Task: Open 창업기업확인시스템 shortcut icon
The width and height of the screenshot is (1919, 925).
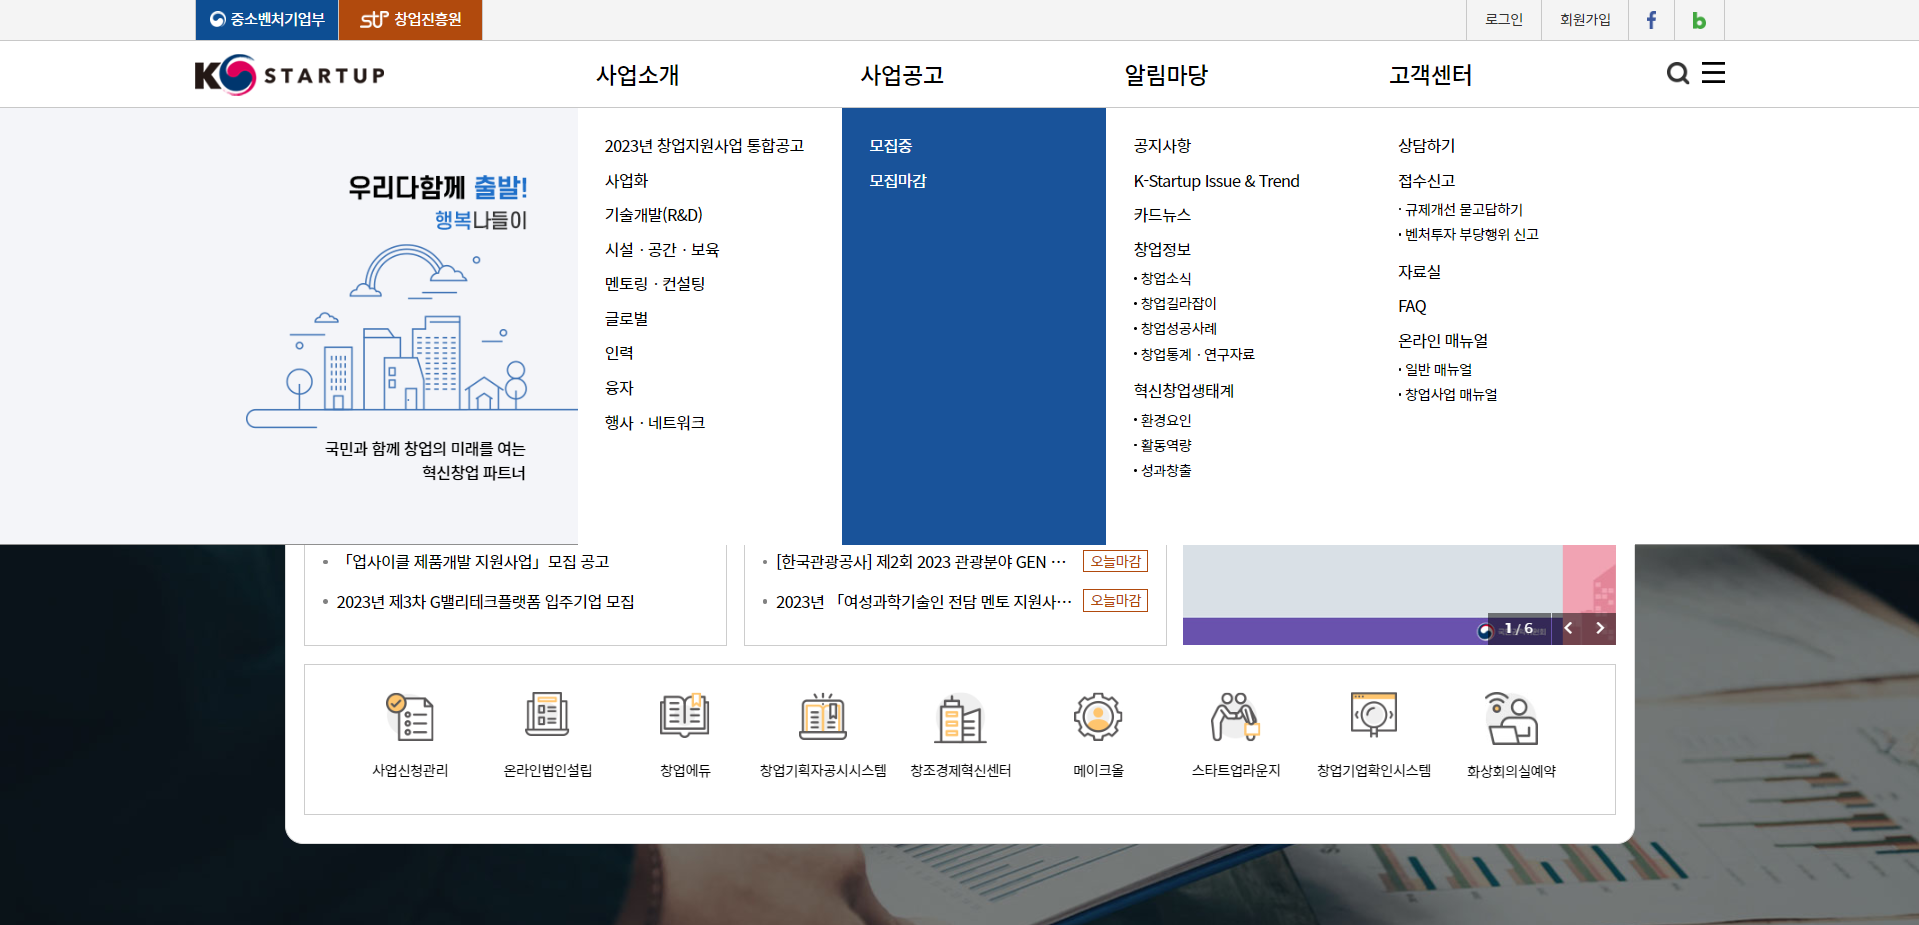Action: coord(1374,714)
